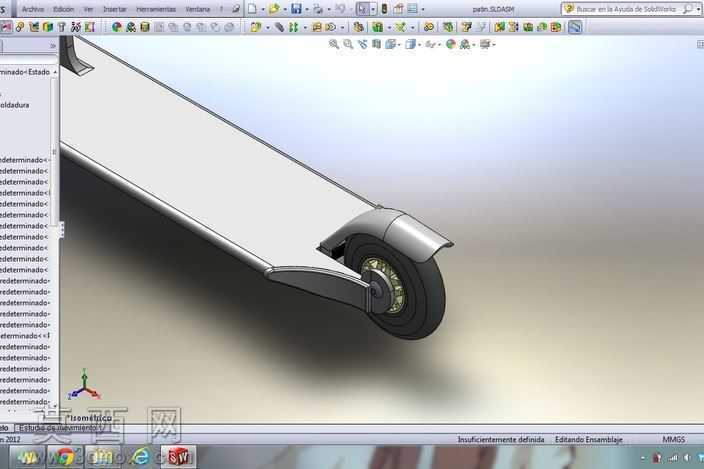Viewport: 704px width, 469px height.
Task: Click the Google Chrome taskbar icon
Action: (x=65, y=457)
